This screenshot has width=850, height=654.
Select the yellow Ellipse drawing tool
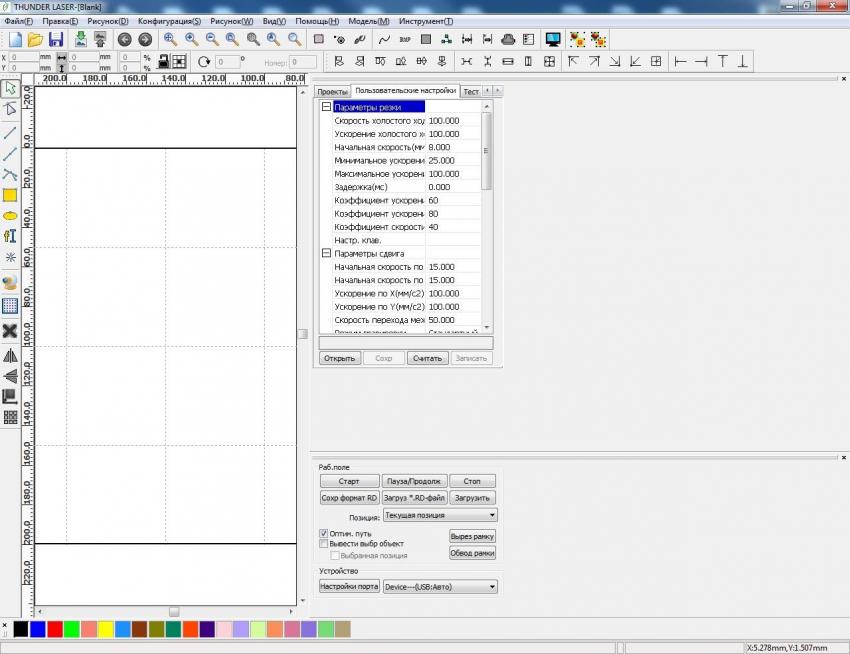point(10,215)
